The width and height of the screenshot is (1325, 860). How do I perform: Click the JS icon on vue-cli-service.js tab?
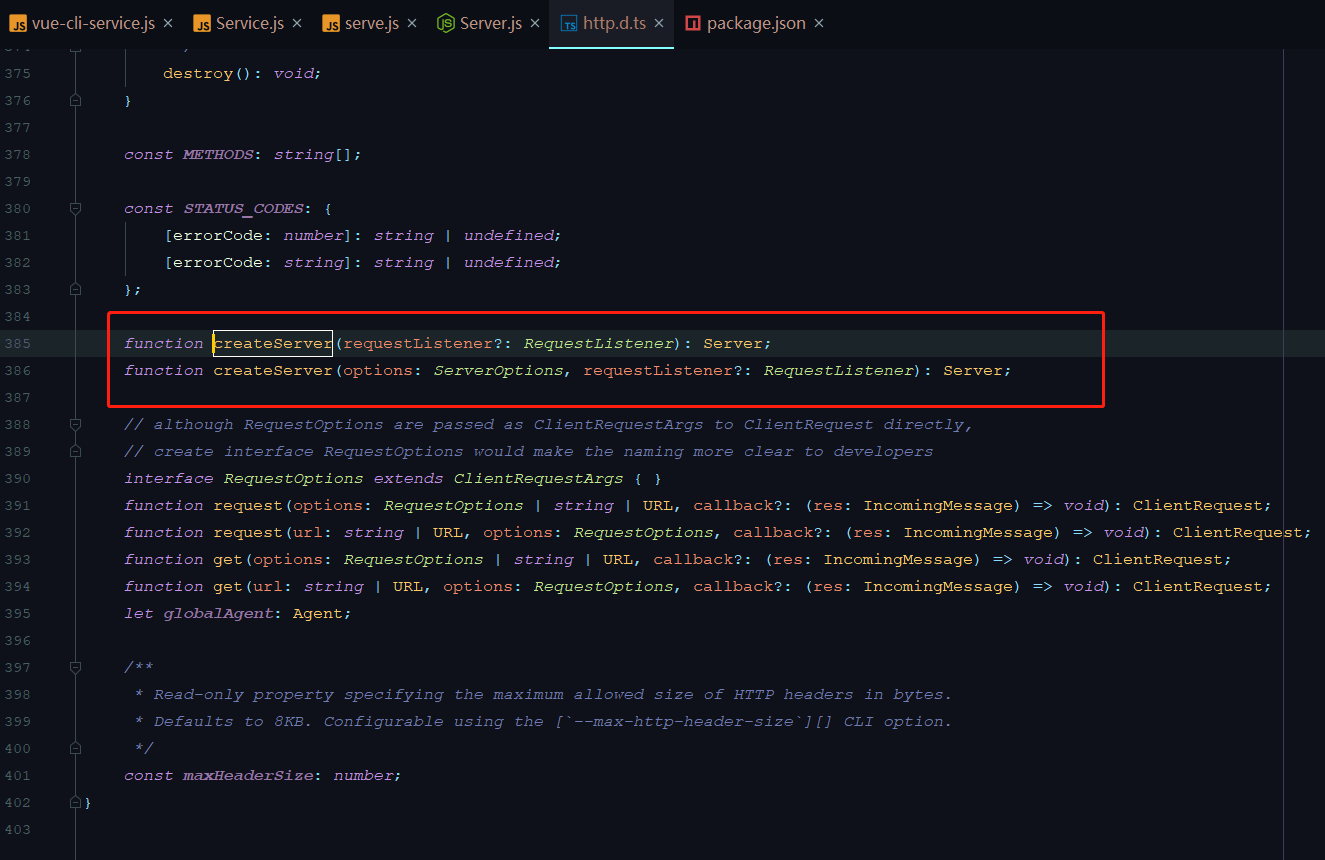point(17,22)
